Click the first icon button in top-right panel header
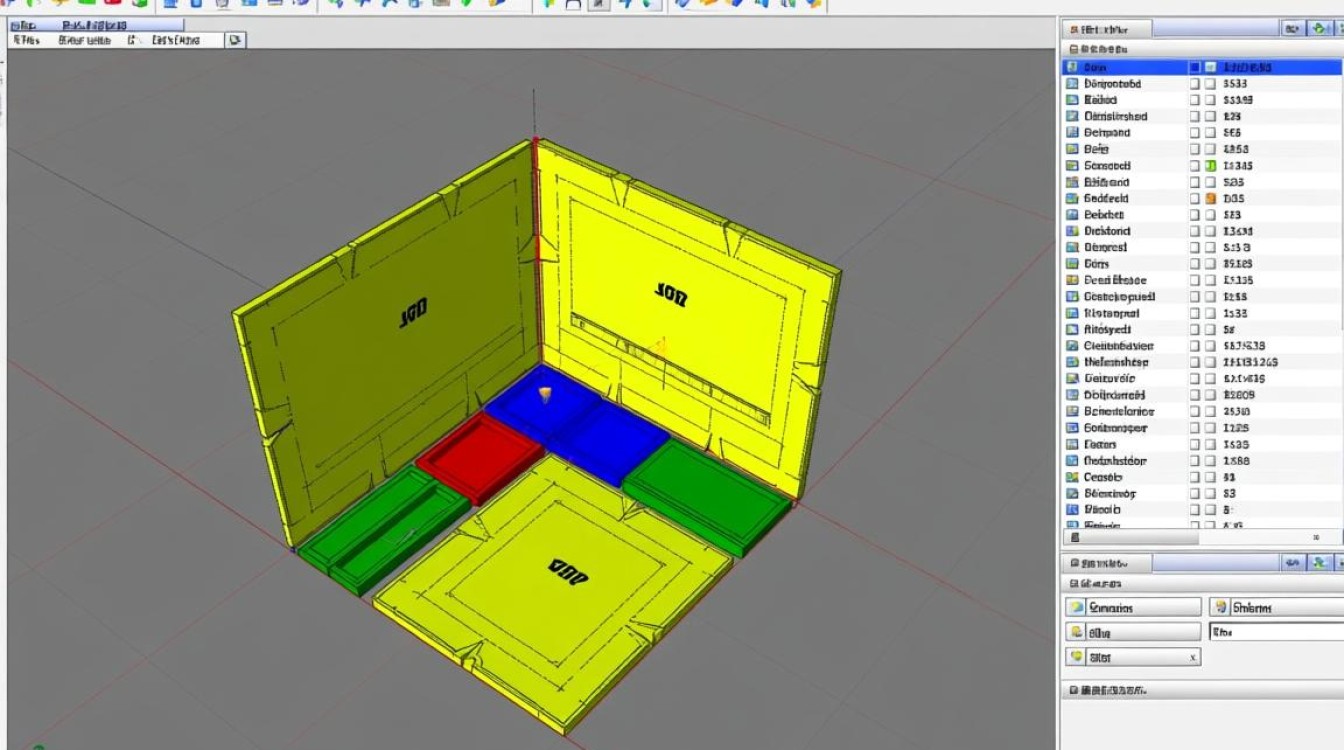Image resolution: width=1344 pixels, height=750 pixels. pyautogui.click(x=1293, y=29)
